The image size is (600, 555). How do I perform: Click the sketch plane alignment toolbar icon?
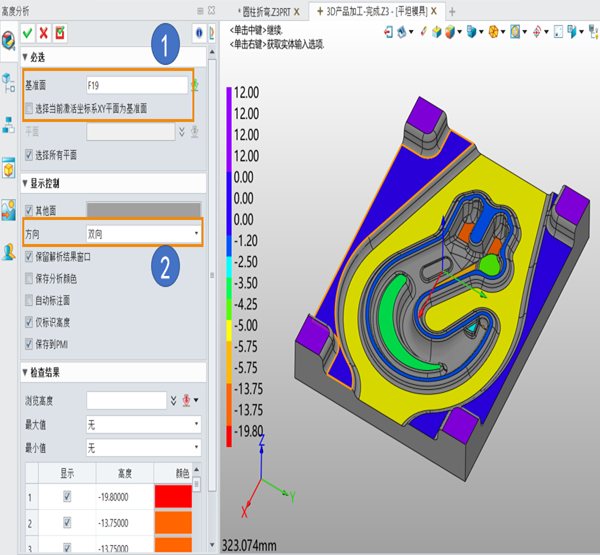(401, 32)
